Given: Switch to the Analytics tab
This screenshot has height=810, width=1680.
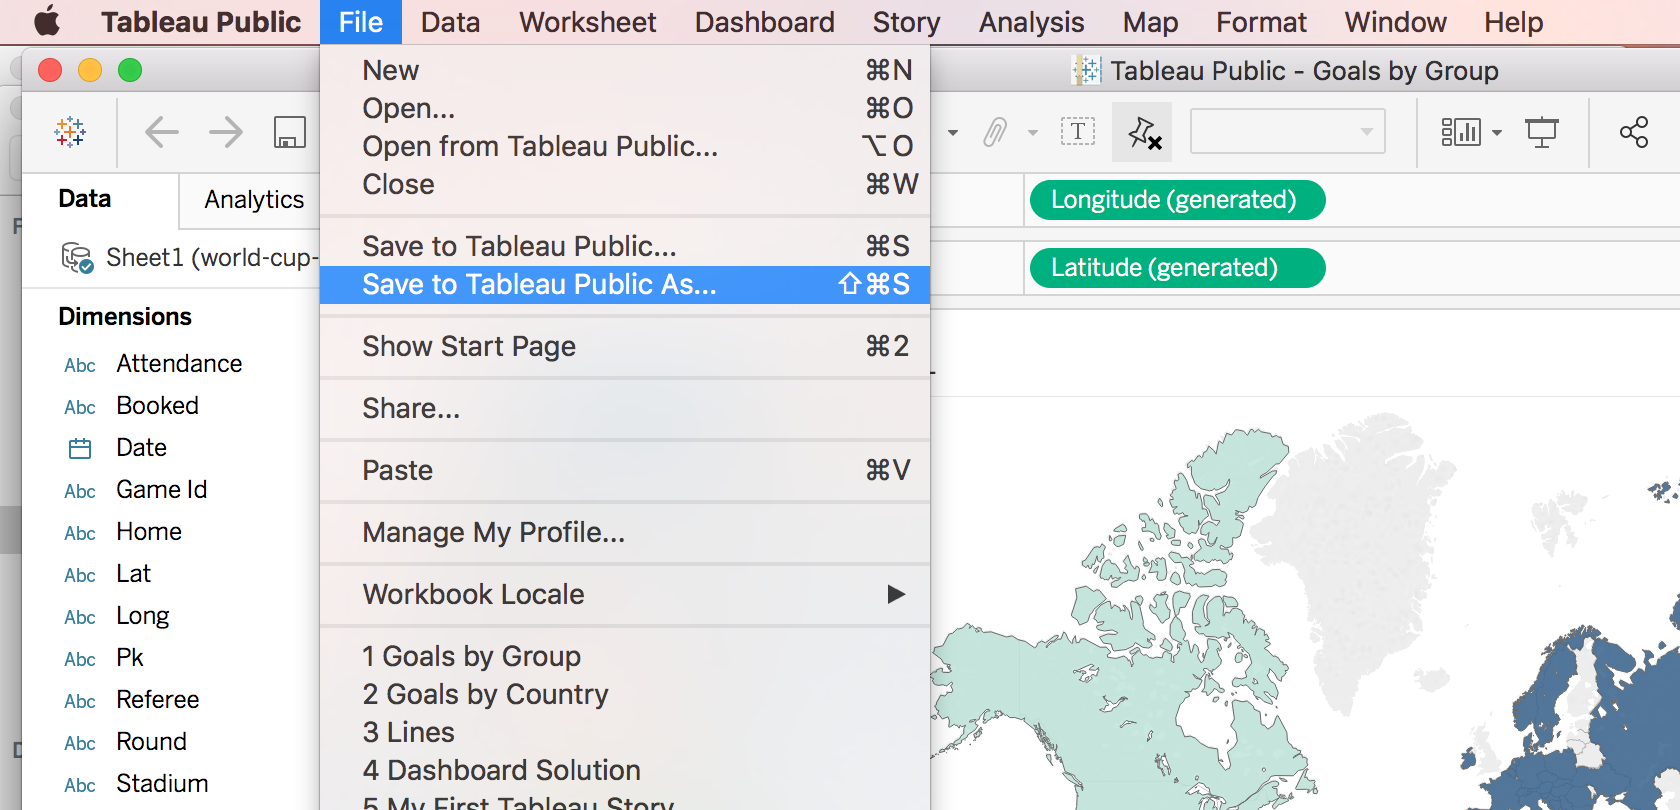Looking at the screenshot, I should click(254, 200).
